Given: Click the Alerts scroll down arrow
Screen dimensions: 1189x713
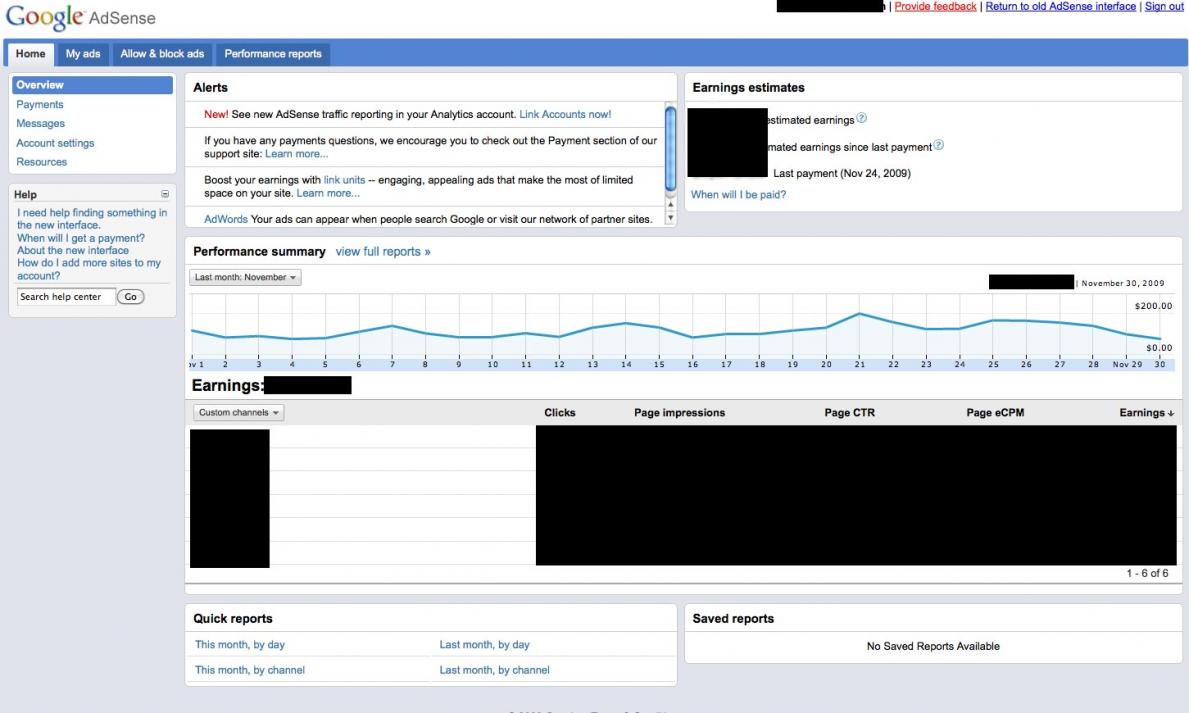Looking at the screenshot, I should [x=670, y=218].
